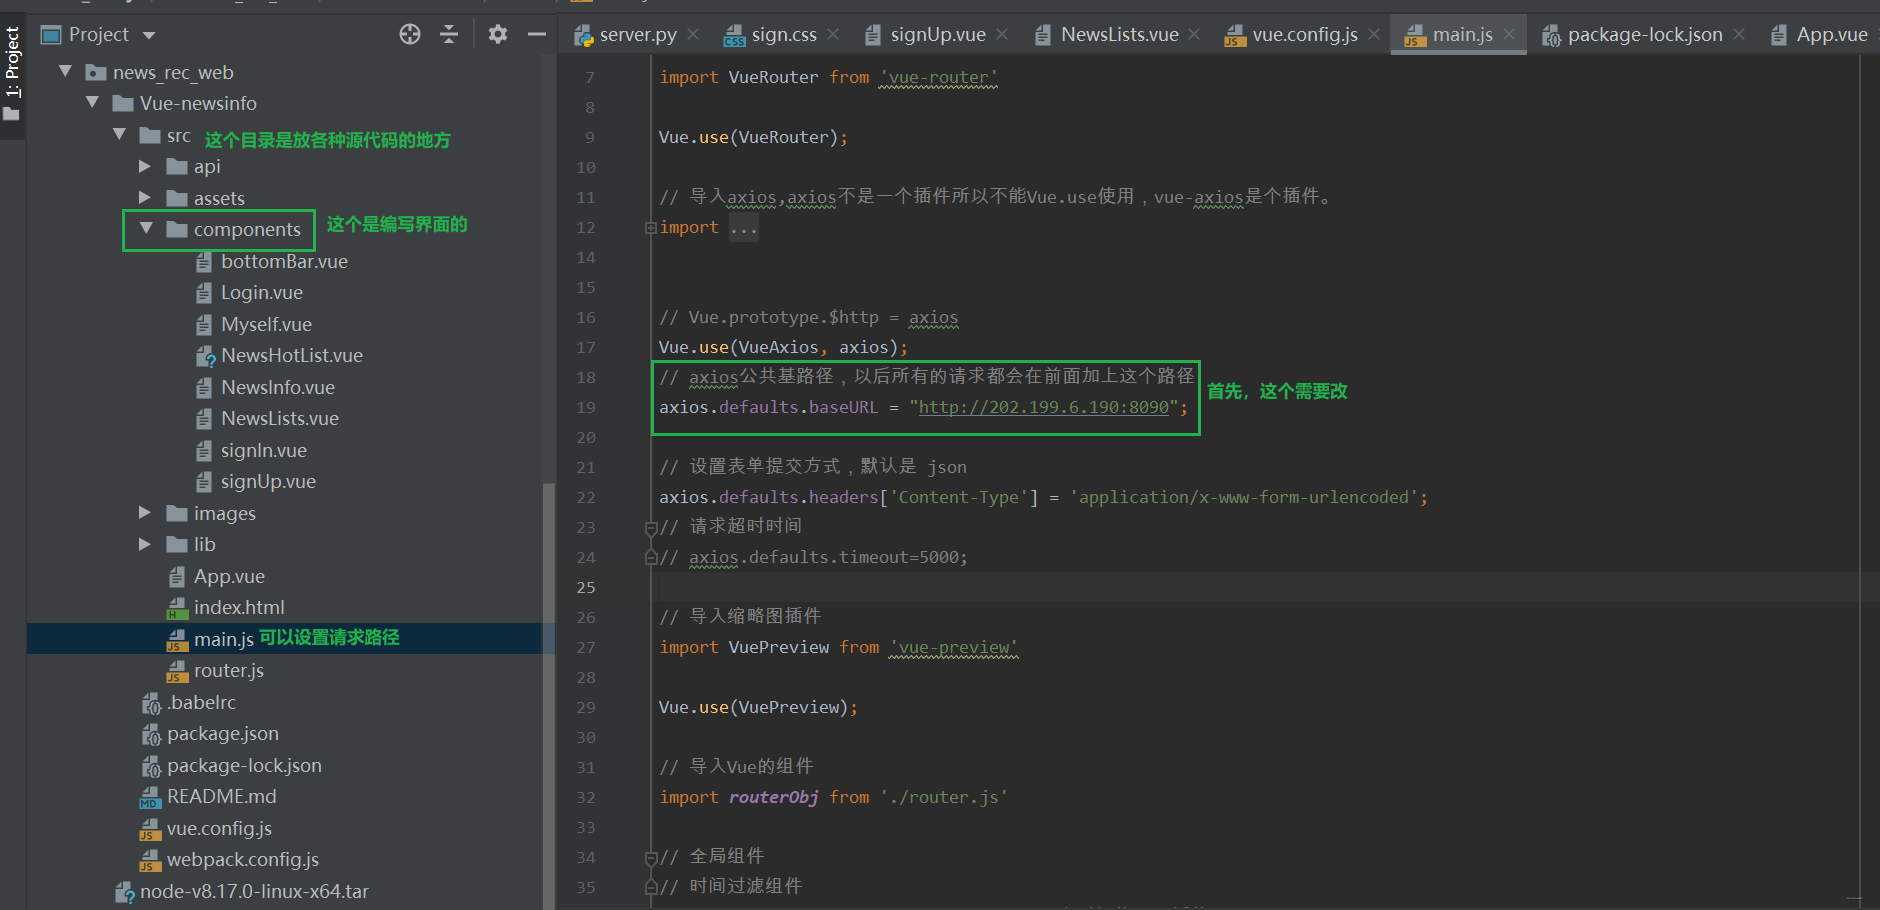This screenshot has height=910, width=1880.
Task: Open the Project view dropdown
Action: (149, 35)
